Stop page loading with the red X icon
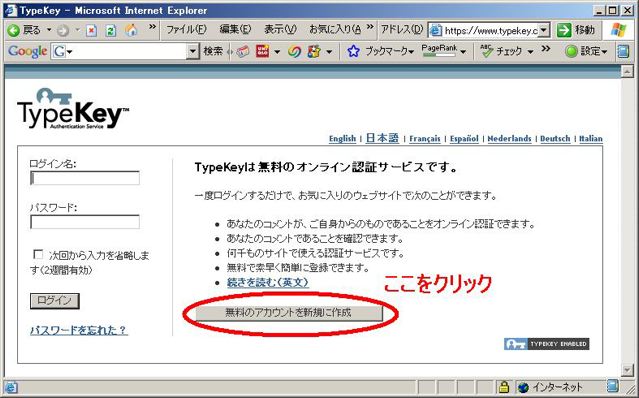The width and height of the screenshot is (639, 398). [92, 31]
